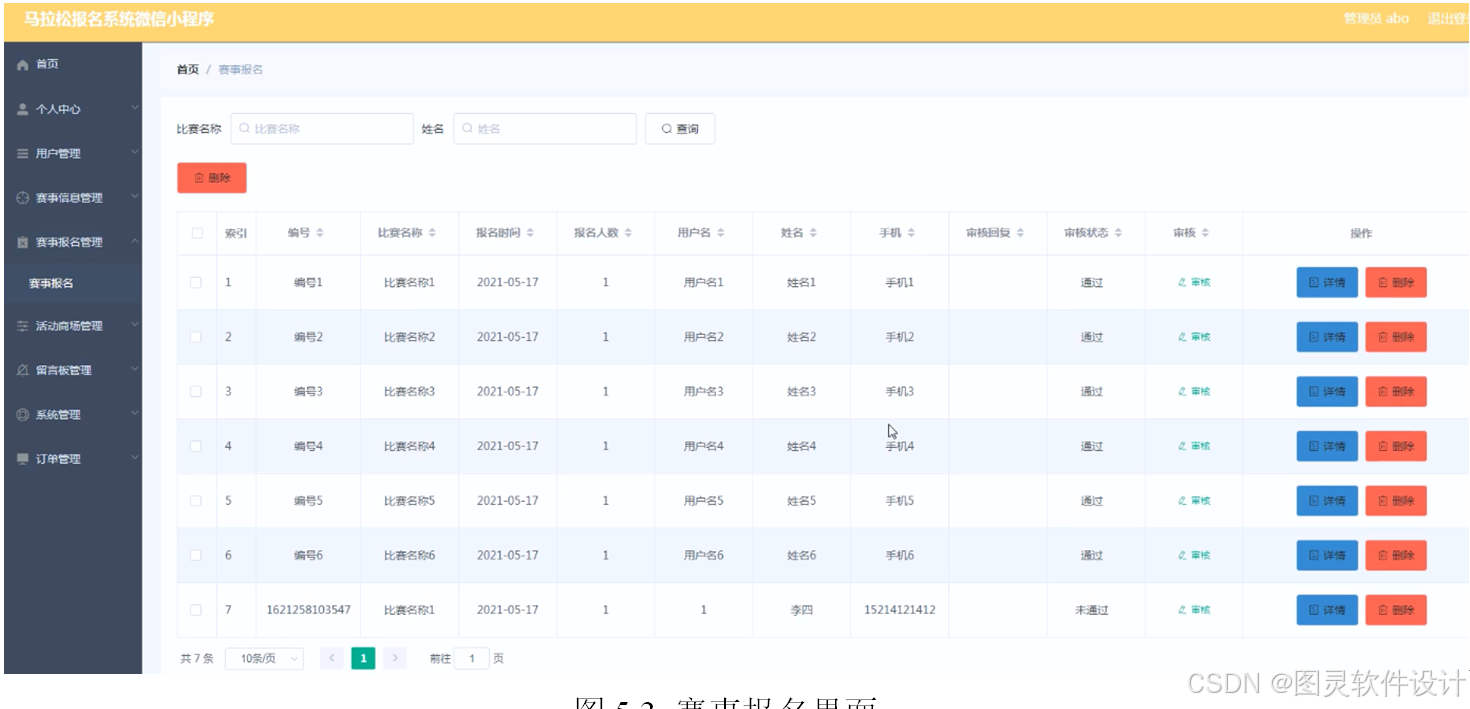The width and height of the screenshot is (1470, 709).
Task: Click the icon beside 赛事信息管理
Action: pyautogui.click(x=23, y=198)
